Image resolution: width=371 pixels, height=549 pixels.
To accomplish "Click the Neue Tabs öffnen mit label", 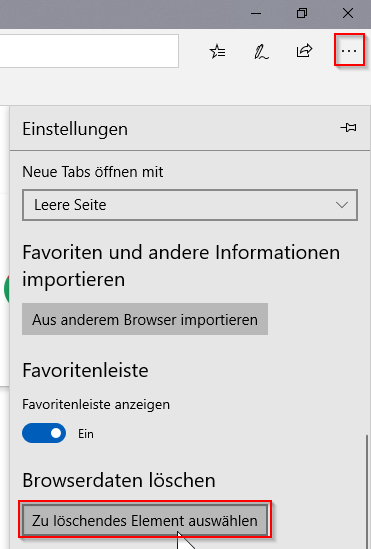I will pyautogui.click(x=93, y=172).
